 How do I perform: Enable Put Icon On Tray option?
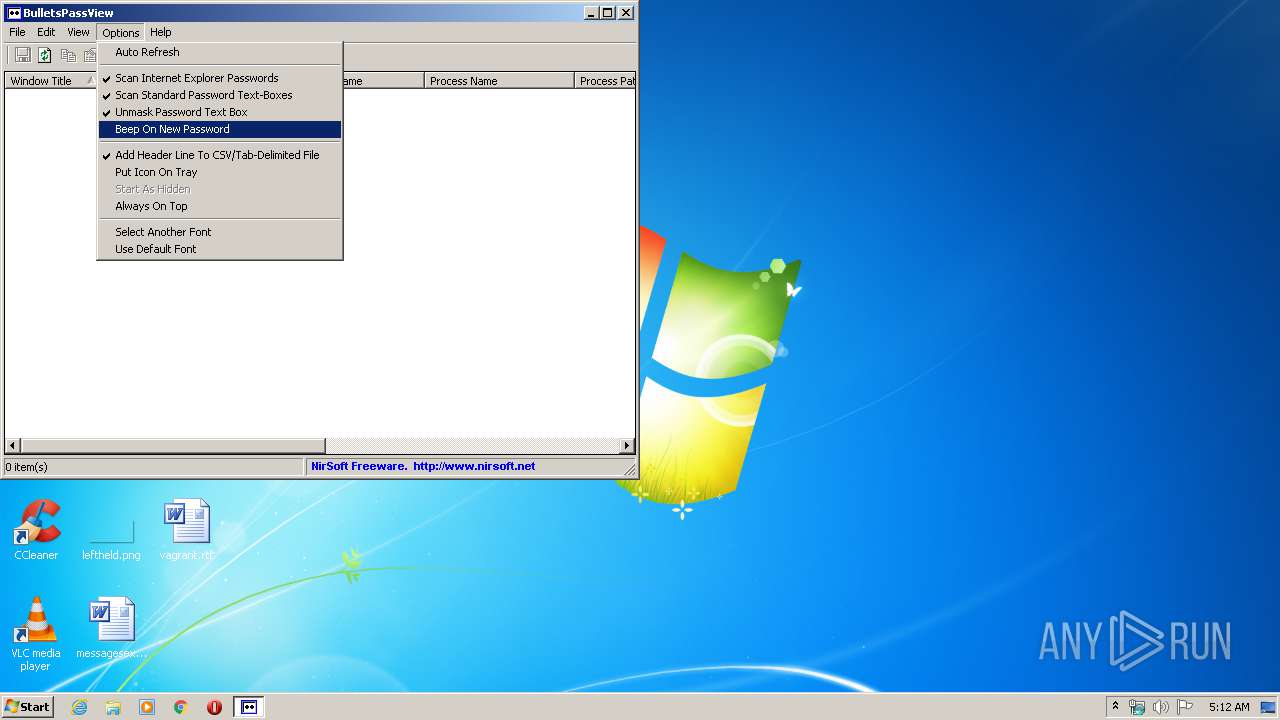(x=220, y=172)
